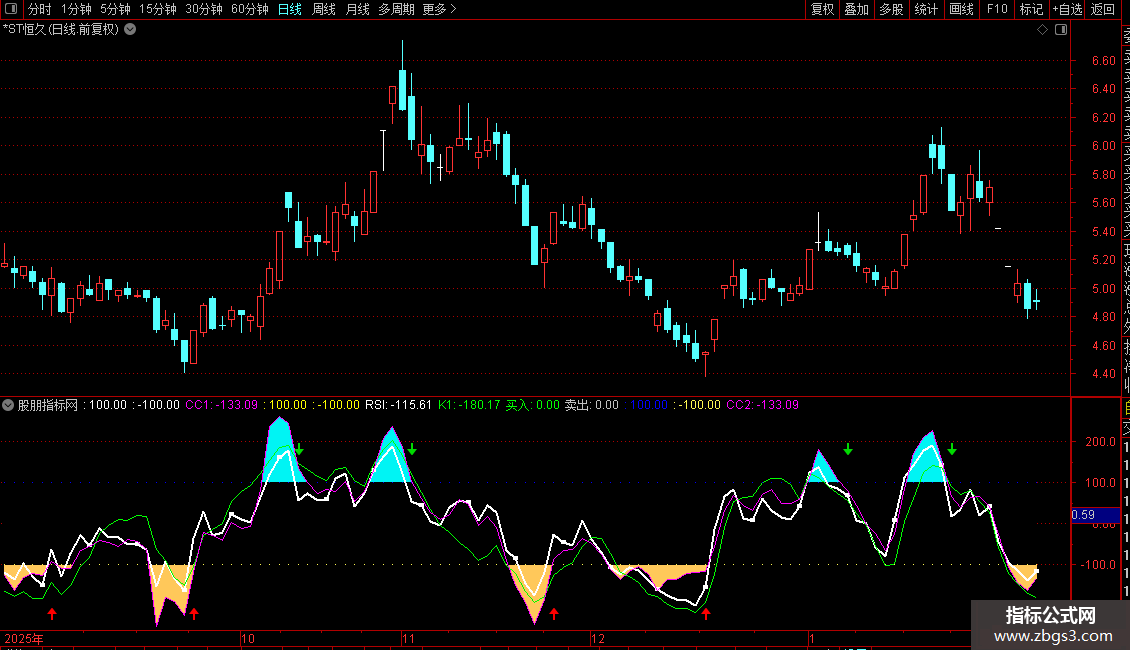Click the 5.00 price axis label

pyautogui.click(x=1103, y=288)
